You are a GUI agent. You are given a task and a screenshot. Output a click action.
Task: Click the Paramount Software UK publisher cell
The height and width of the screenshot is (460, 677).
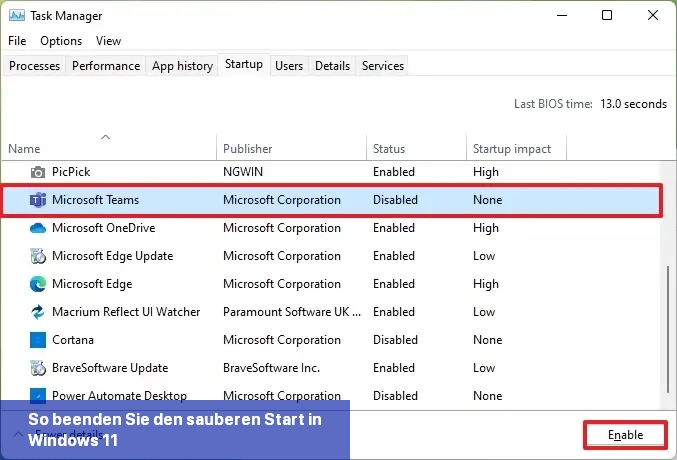292,312
